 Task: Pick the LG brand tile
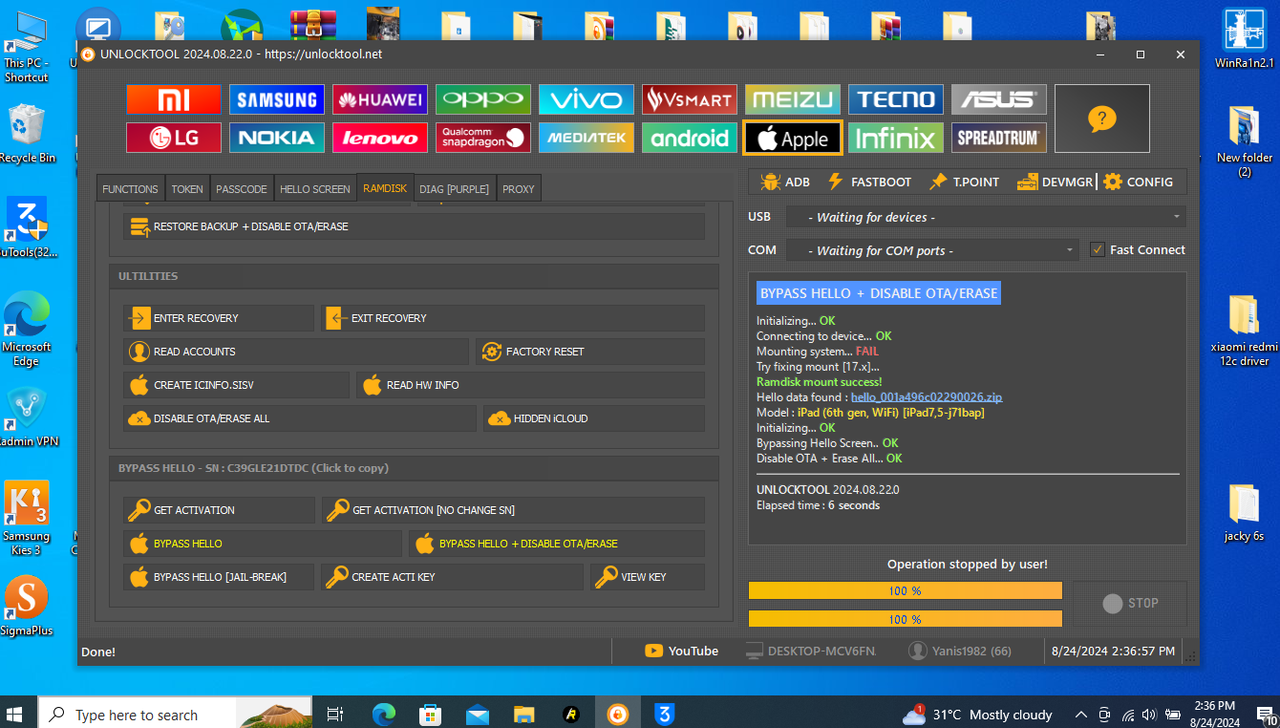(174, 138)
